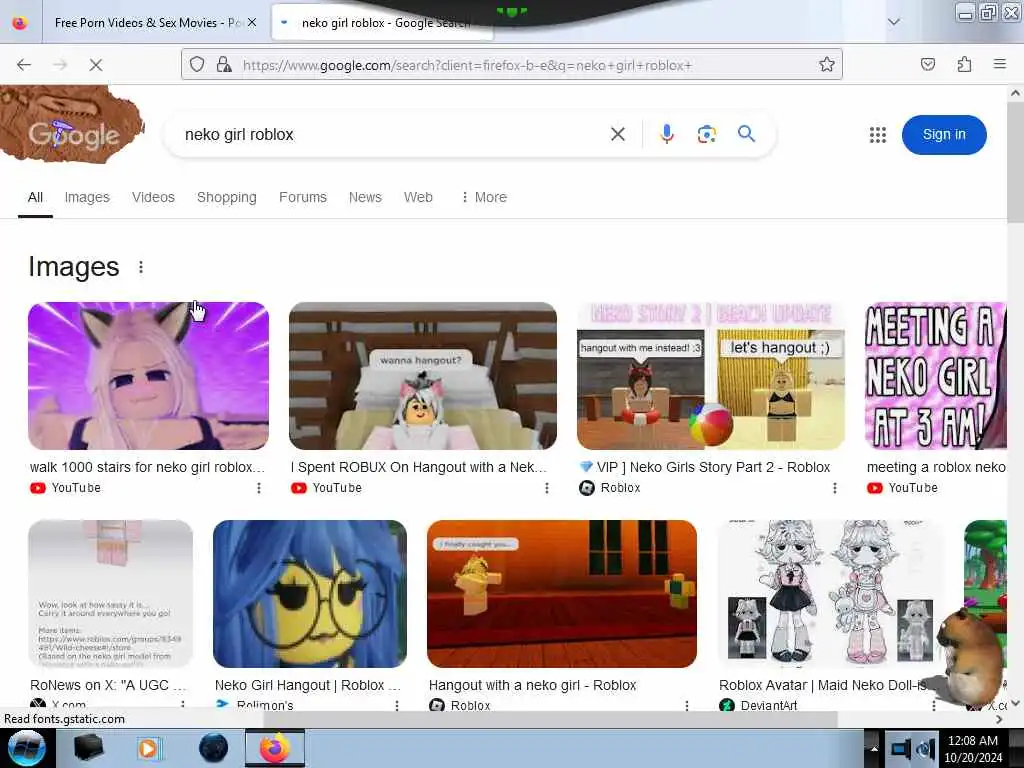Open the VIP Neko Girls Story Part 2 link
The image size is (1024, 768).
pyautogui.click(x=705, y=468)
